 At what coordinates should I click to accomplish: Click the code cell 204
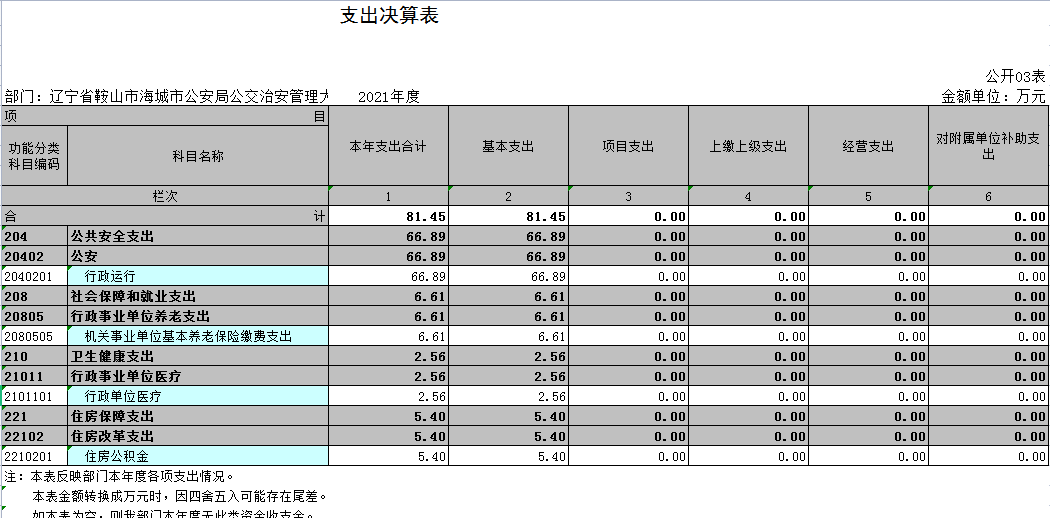(x=34, y=236)
